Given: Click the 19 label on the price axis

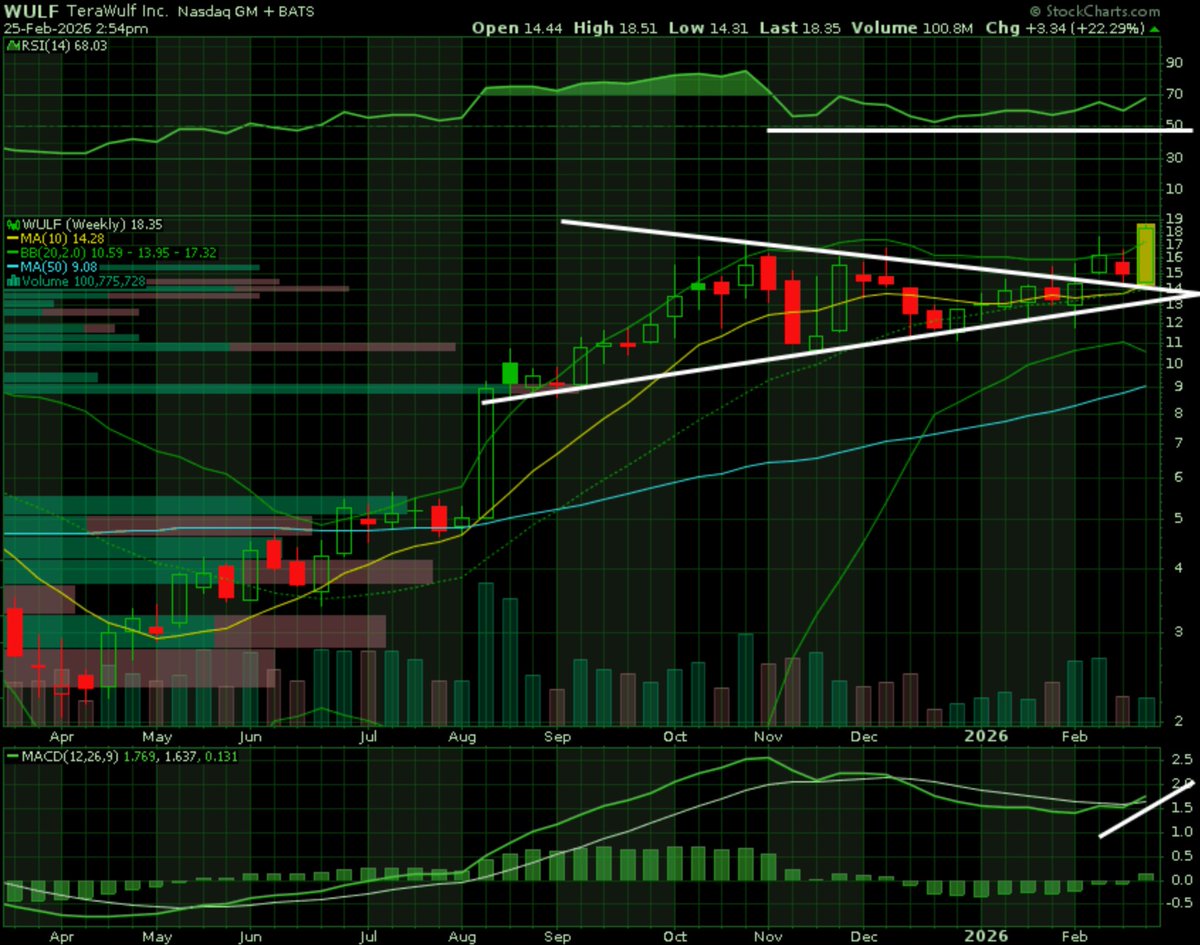Looking at the screenshot, I should tap(1174, 219).
